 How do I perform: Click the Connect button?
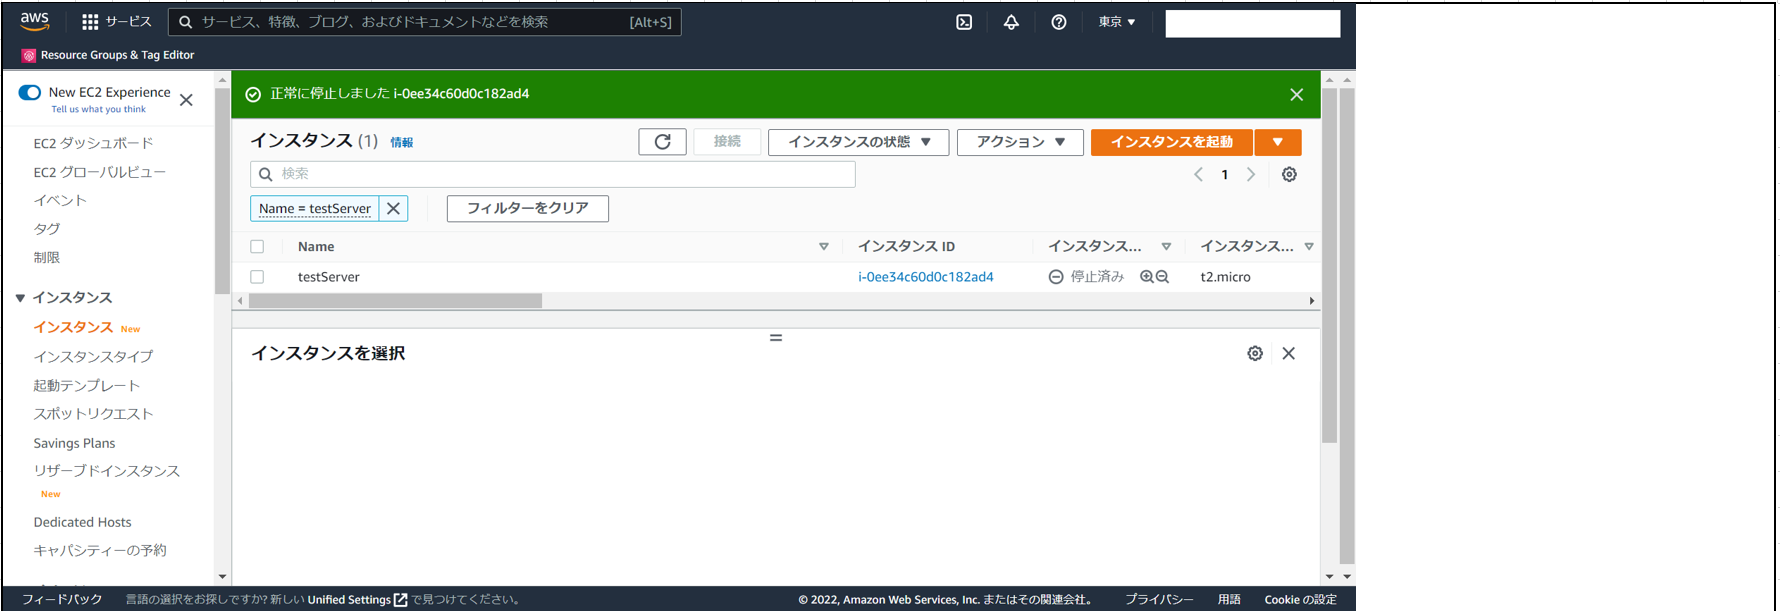(727, 142)
